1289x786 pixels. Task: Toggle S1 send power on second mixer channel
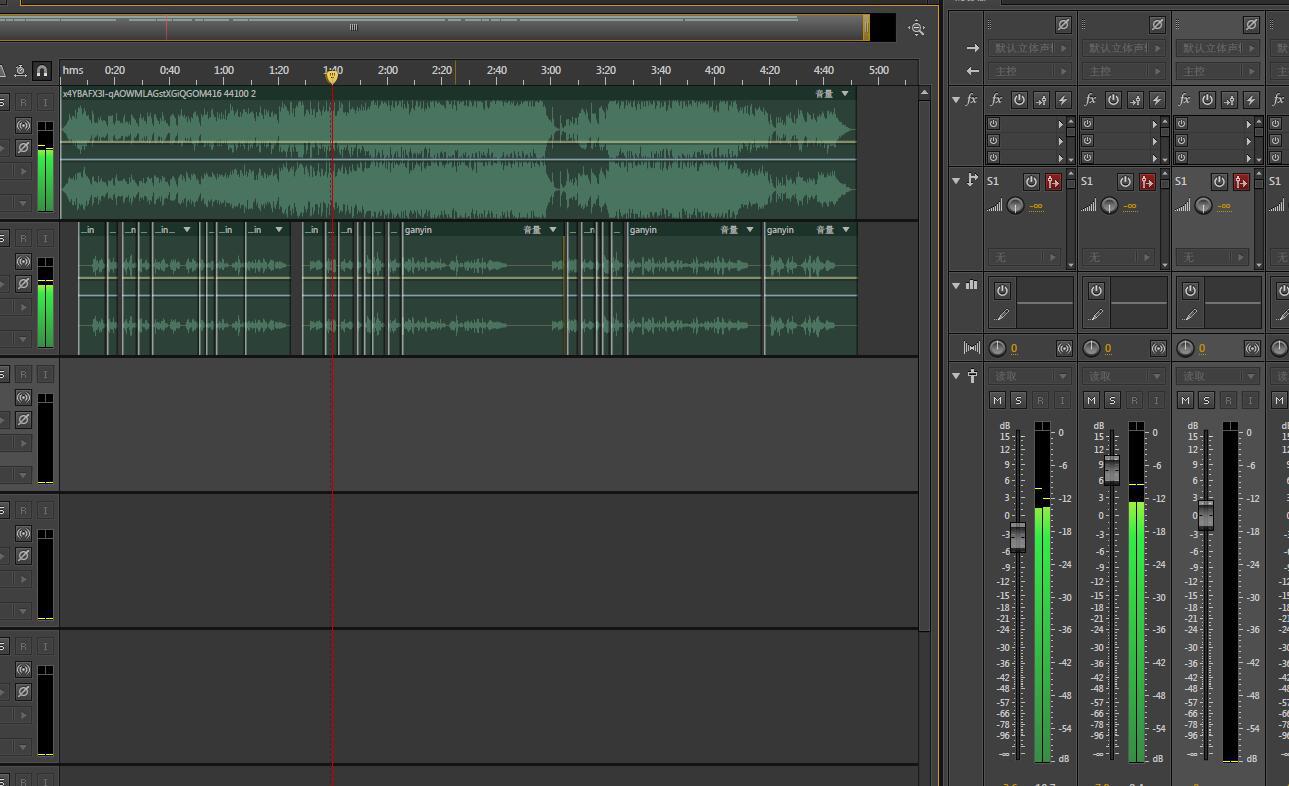click(x=1125, y=181)
